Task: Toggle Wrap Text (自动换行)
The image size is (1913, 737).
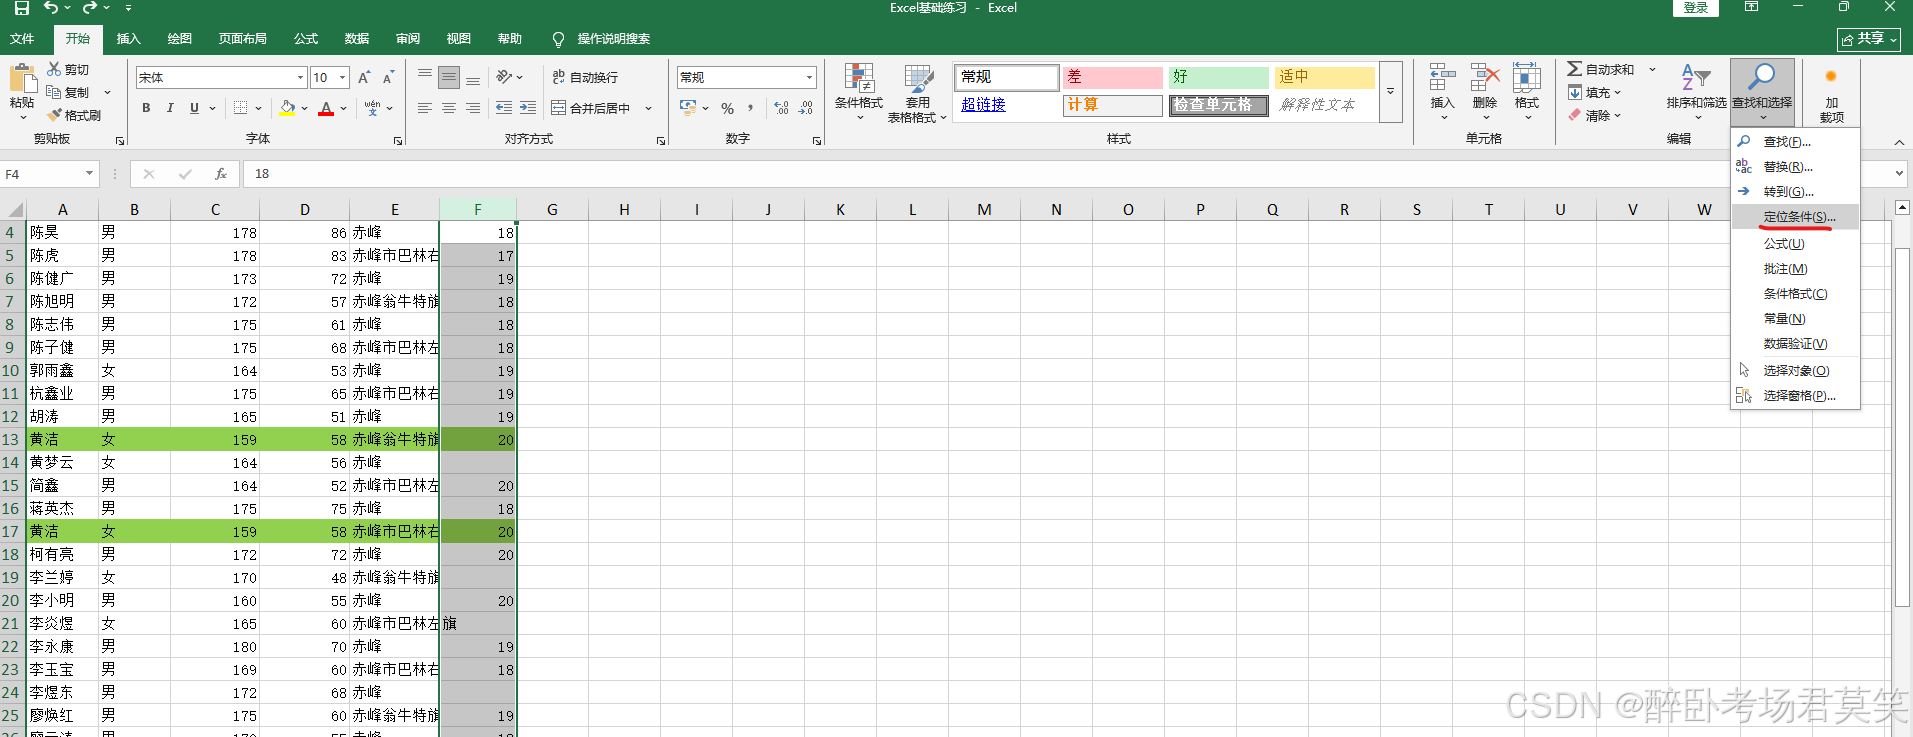Action: [x=585, y=77]
